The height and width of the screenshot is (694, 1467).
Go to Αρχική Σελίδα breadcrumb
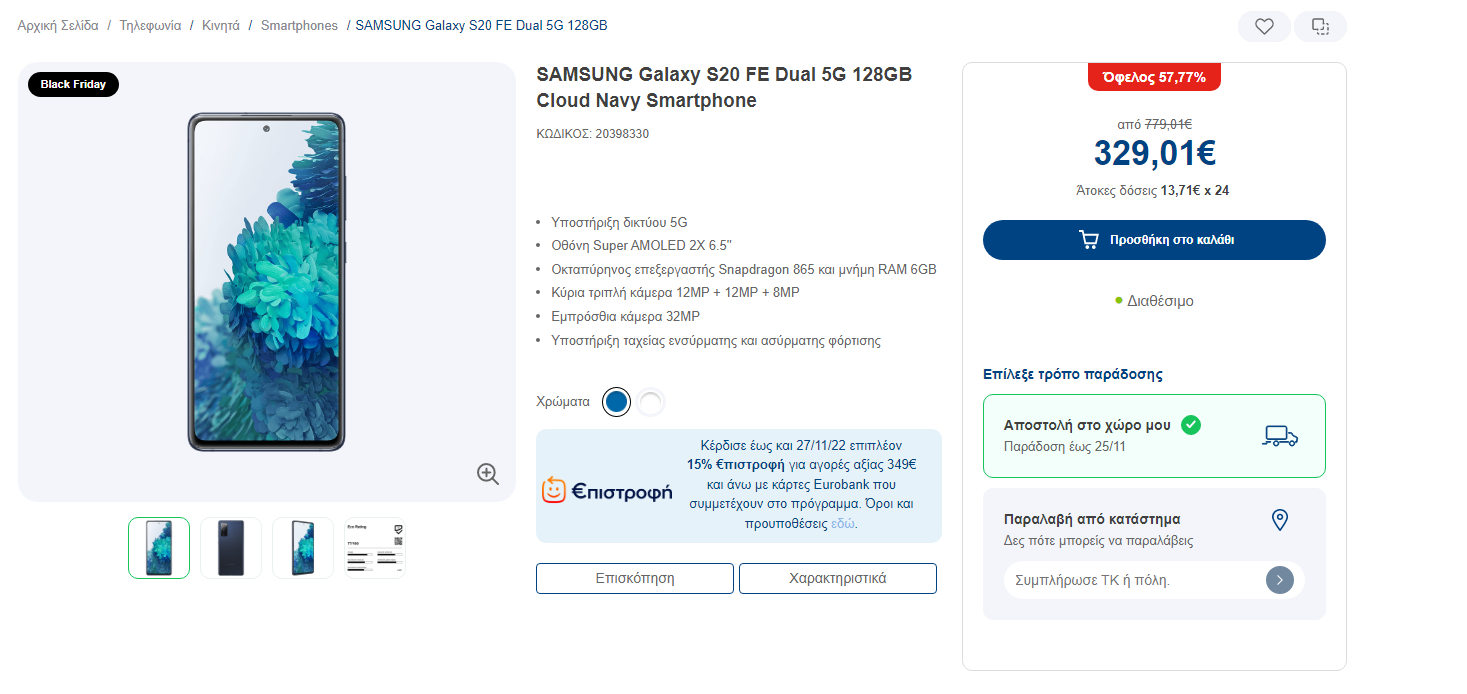click(58, 26)
